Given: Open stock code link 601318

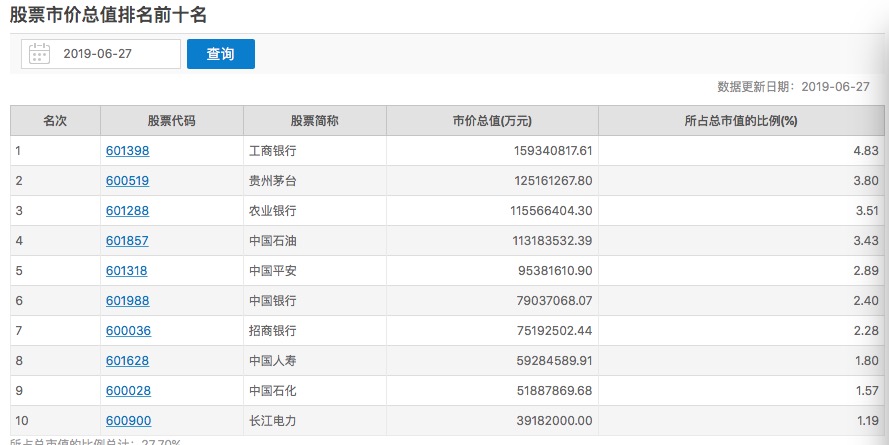Looking at the screenshot, I should 127,271.
